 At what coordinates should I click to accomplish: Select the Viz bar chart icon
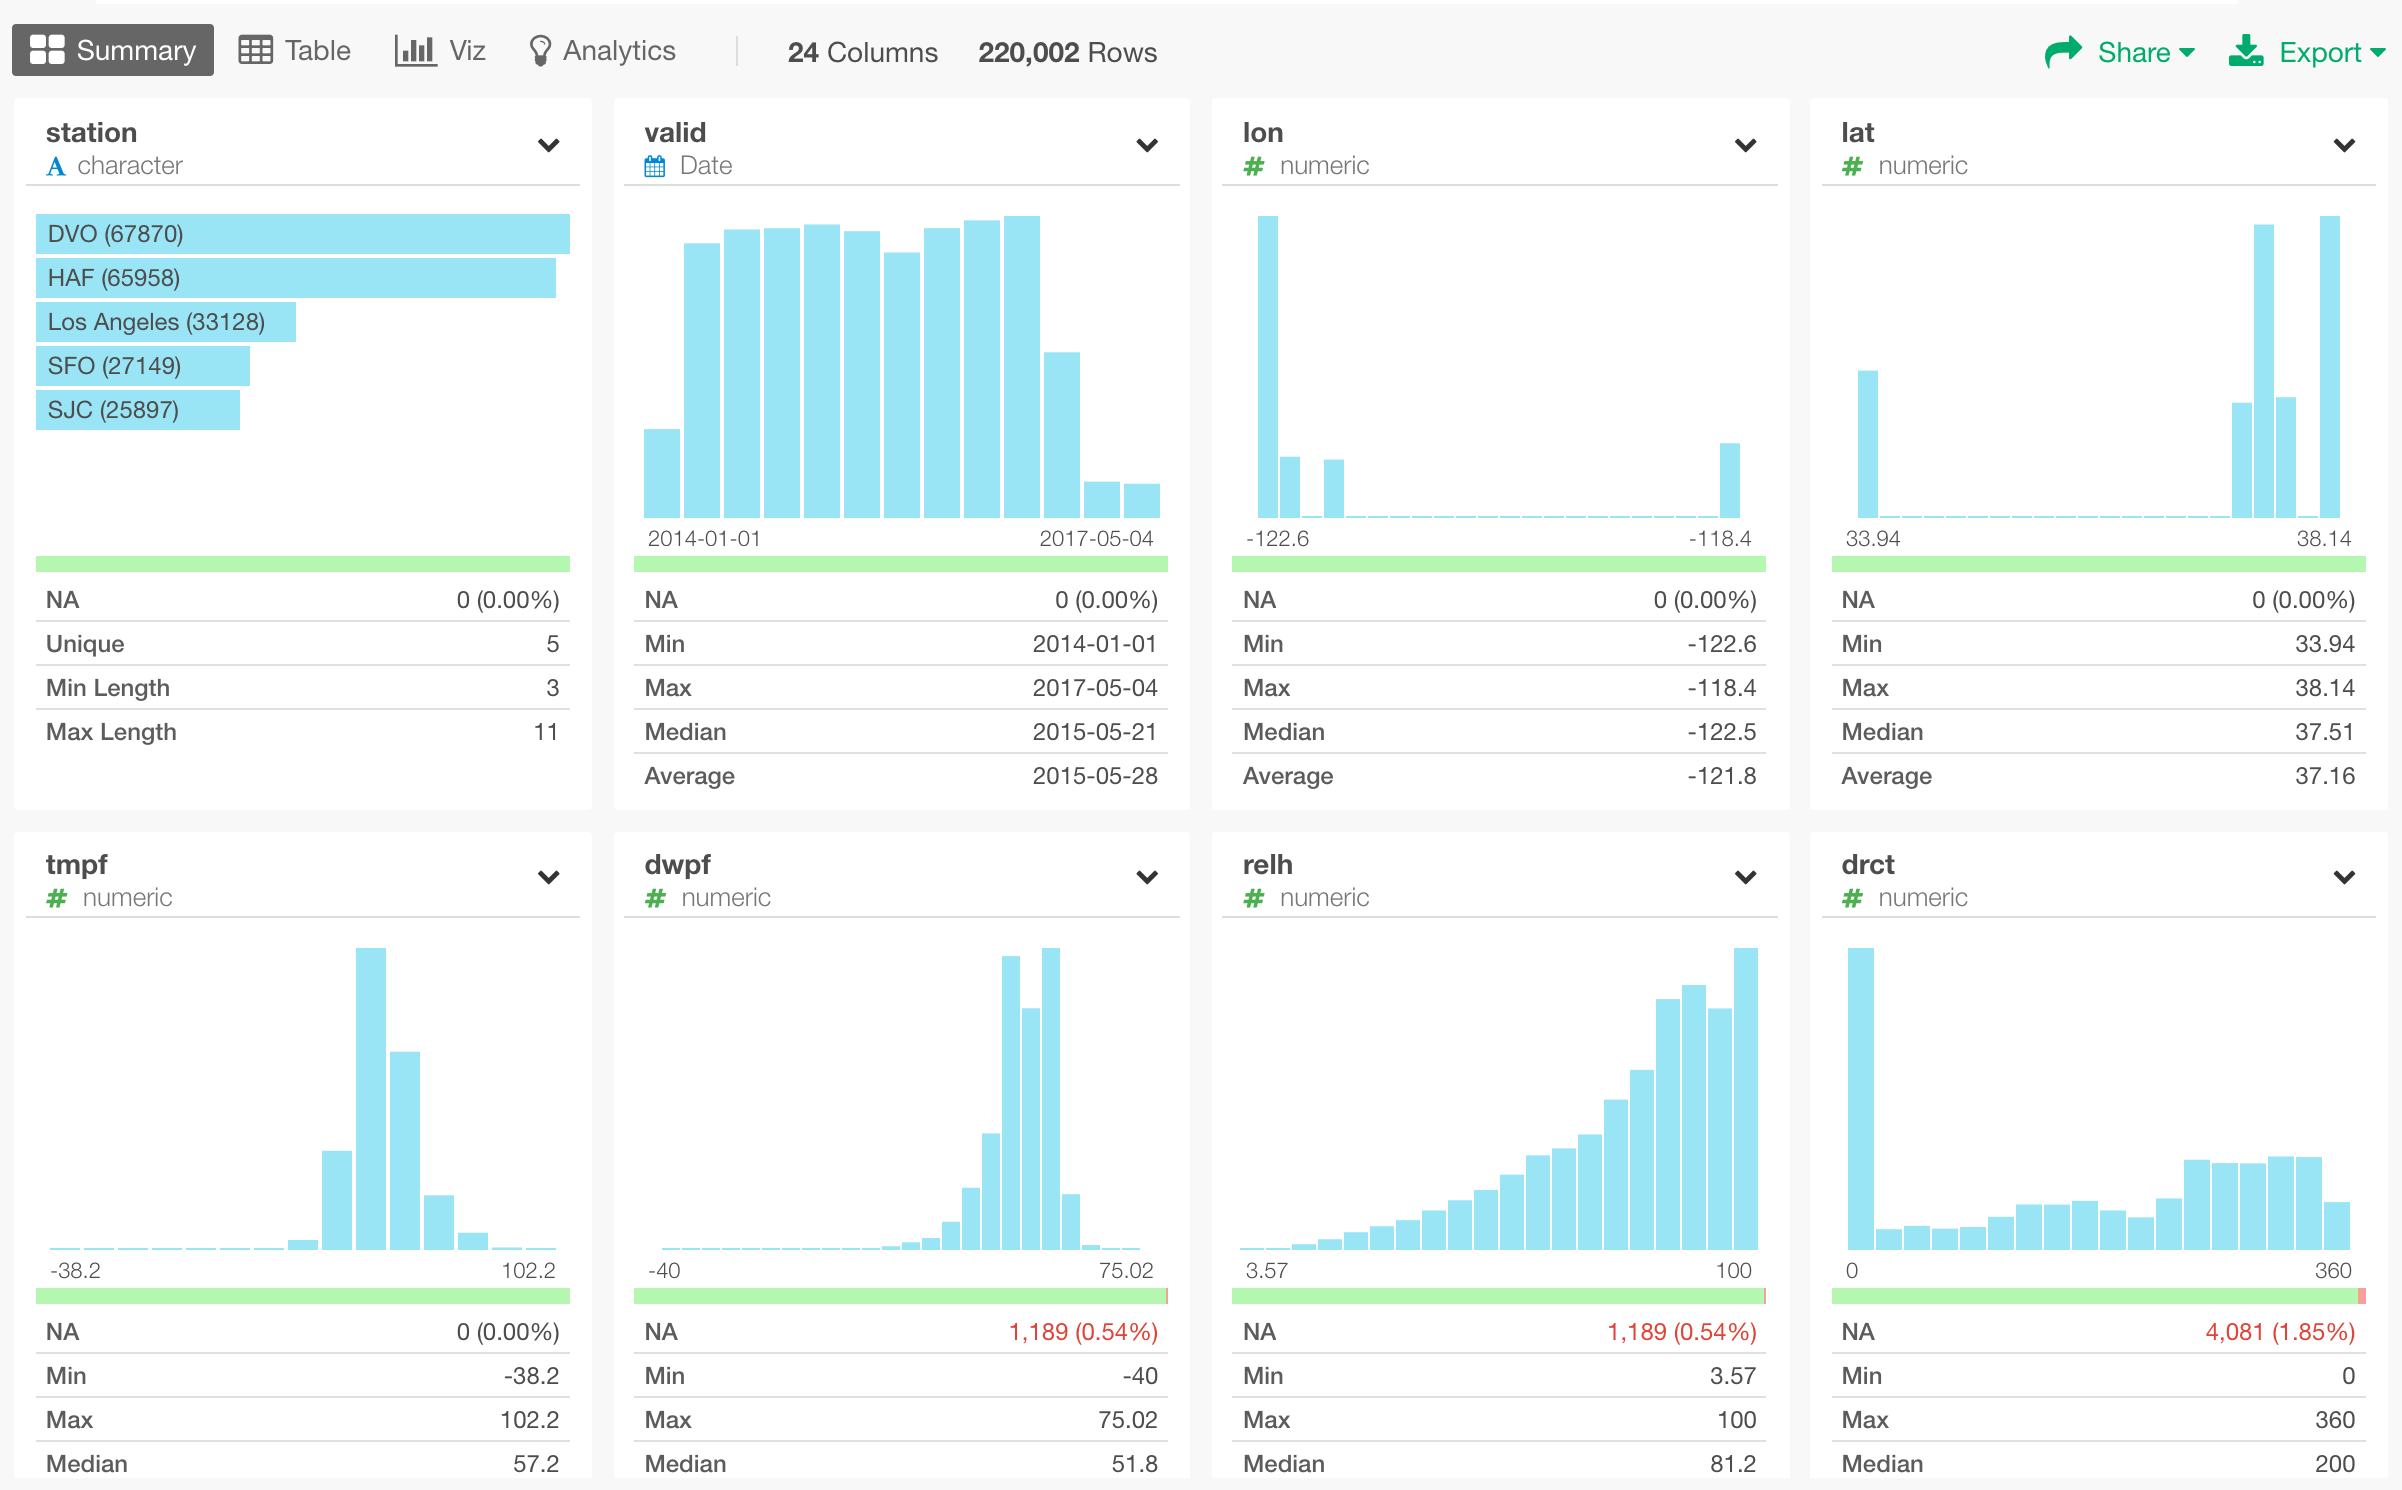click(x=414, y=48)
